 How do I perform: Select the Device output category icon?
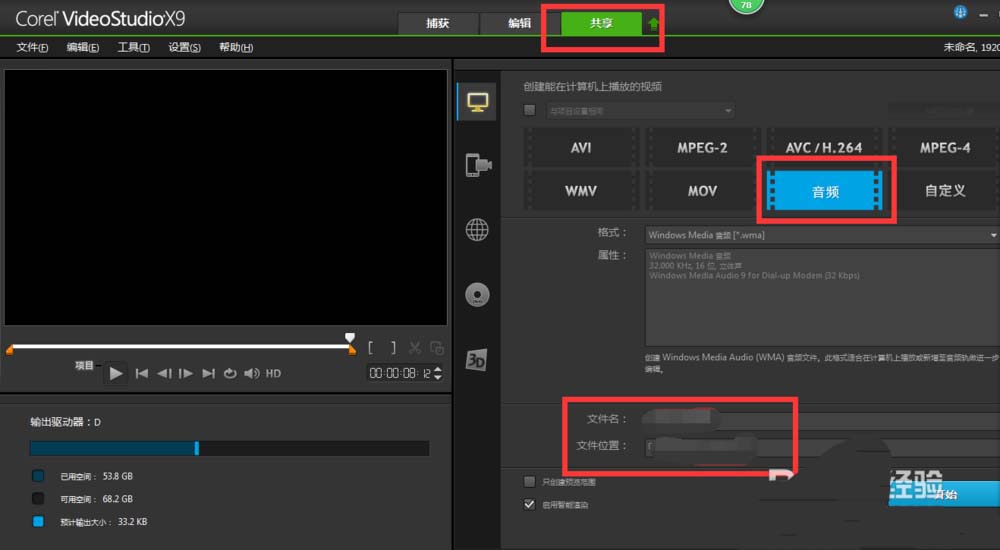pos(478,165)
